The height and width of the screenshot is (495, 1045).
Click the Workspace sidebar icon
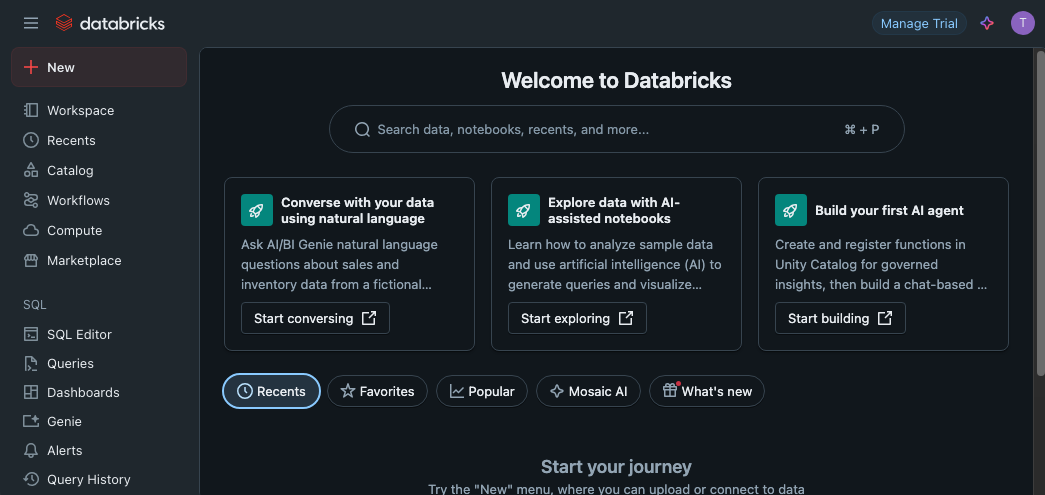(31, 110)
